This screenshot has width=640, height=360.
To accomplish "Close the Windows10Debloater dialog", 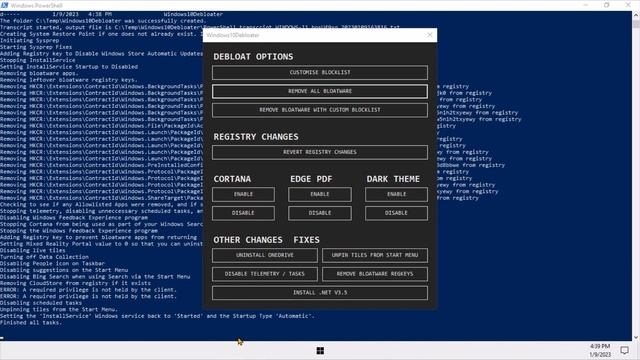I will pyautogui.click(x=429, y=35).
